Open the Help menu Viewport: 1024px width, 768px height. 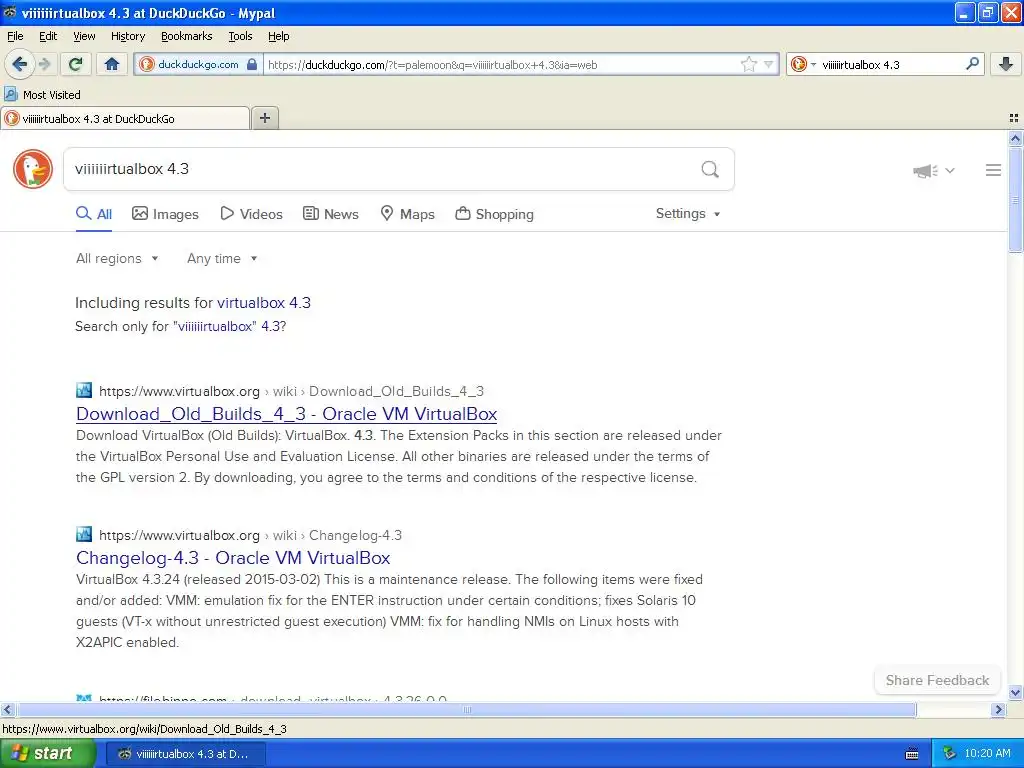tap(279, 36)
